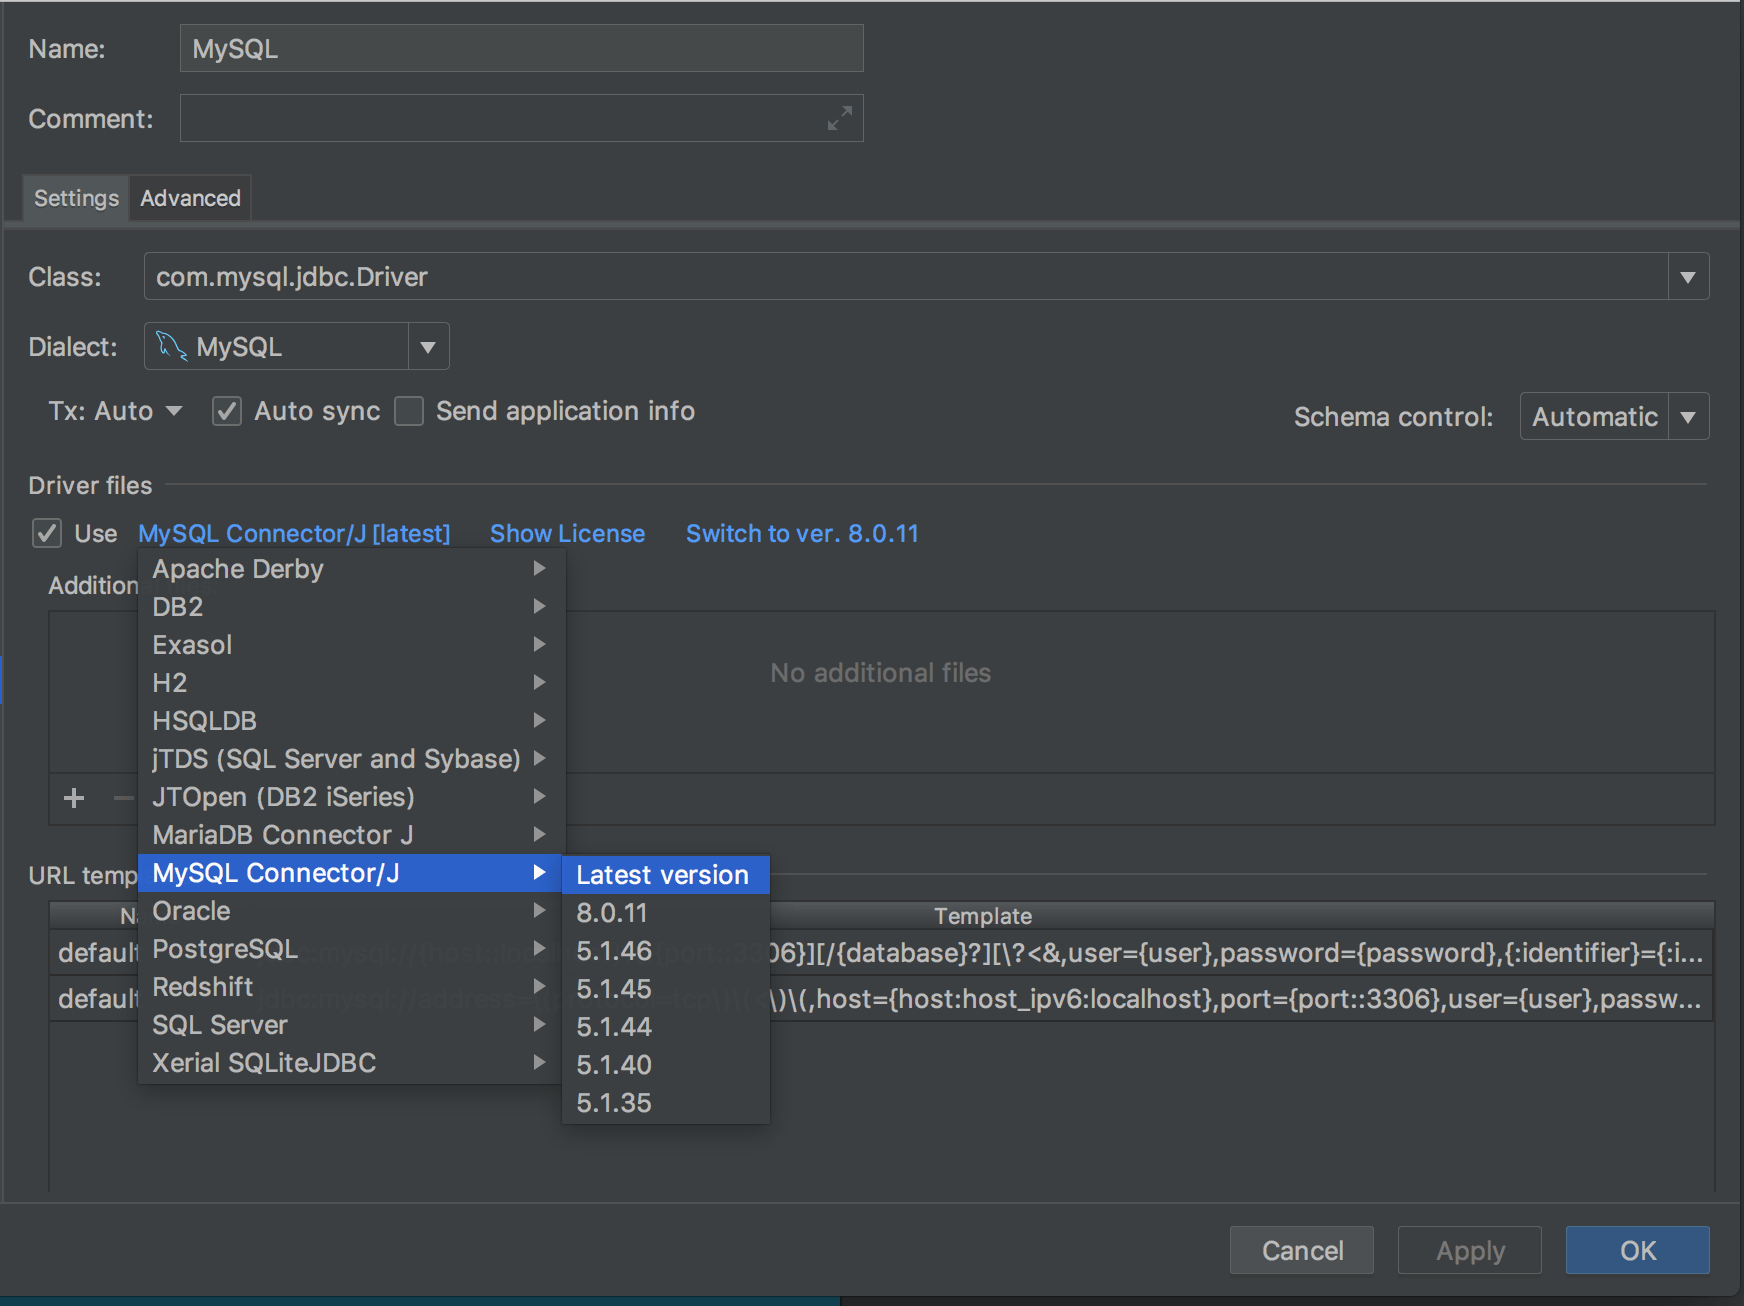Expand jTDS (SQL Server and Sybase) submenu

click(352, 759)
